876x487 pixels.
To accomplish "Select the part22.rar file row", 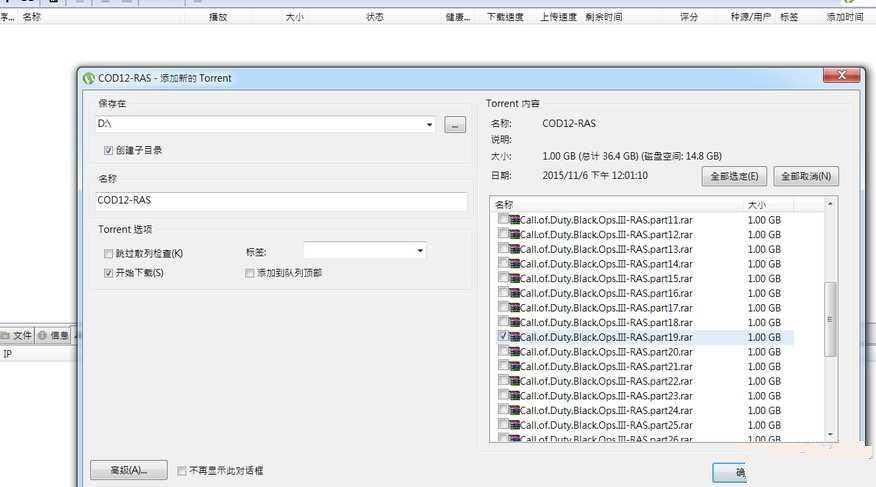I will (x=645, y=381).
